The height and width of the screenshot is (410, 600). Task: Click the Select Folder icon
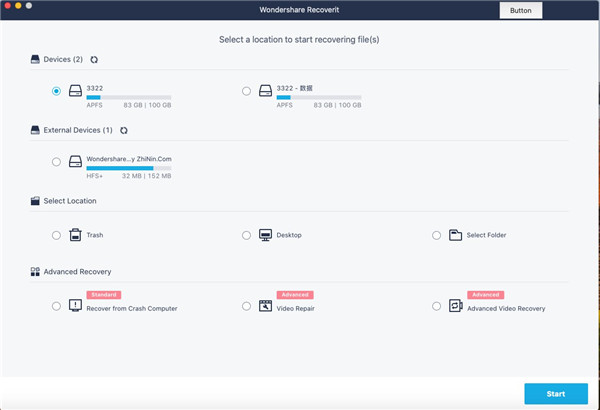tap(455, 235)
